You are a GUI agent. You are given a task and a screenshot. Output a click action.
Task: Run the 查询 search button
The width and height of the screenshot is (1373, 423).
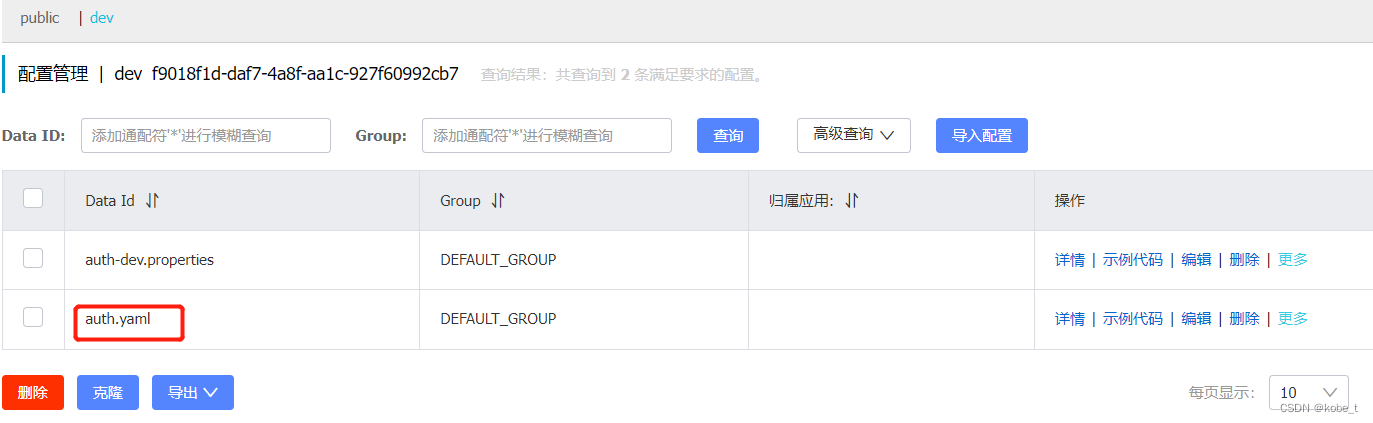pyautogui.click(x=728, y=135)
